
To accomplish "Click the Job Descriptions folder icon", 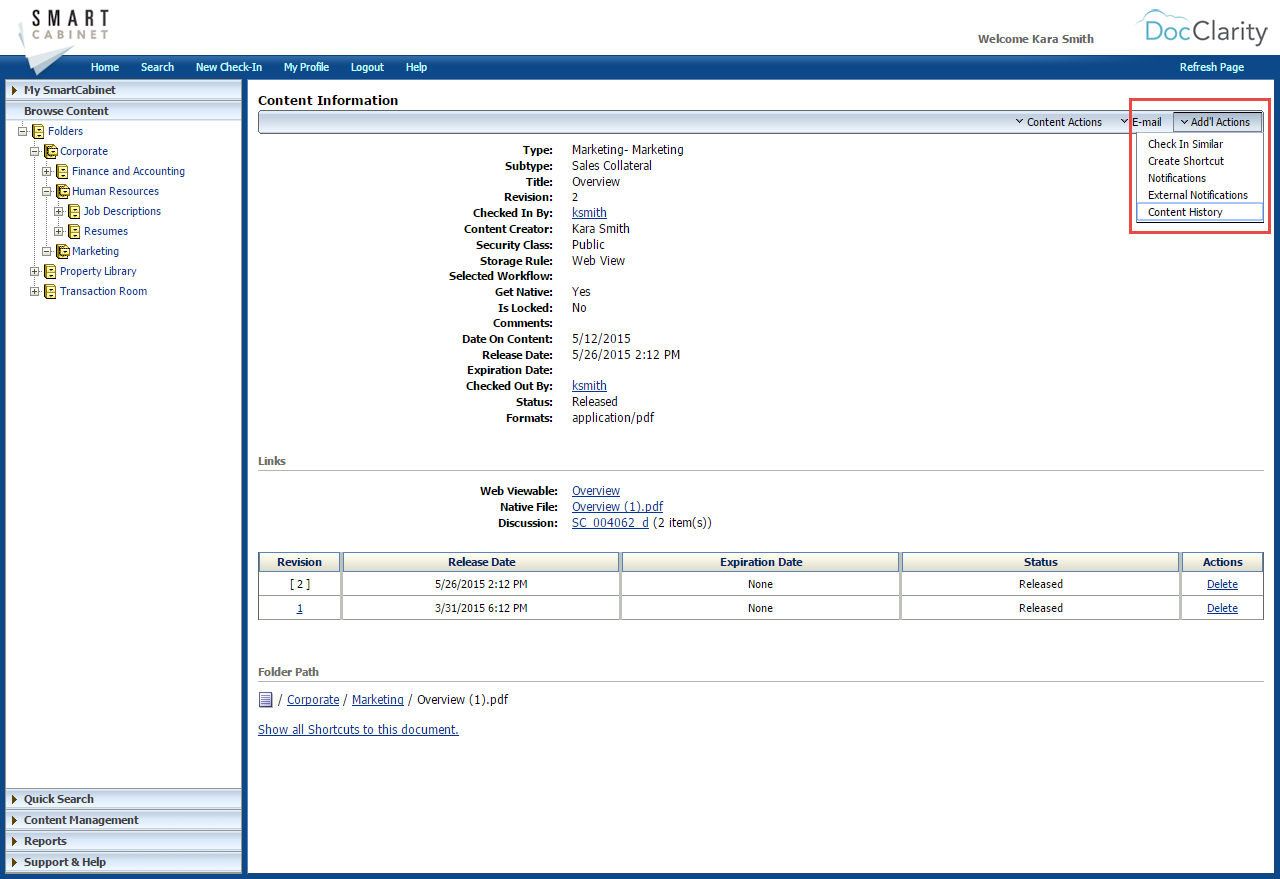I will coord(72,211).
